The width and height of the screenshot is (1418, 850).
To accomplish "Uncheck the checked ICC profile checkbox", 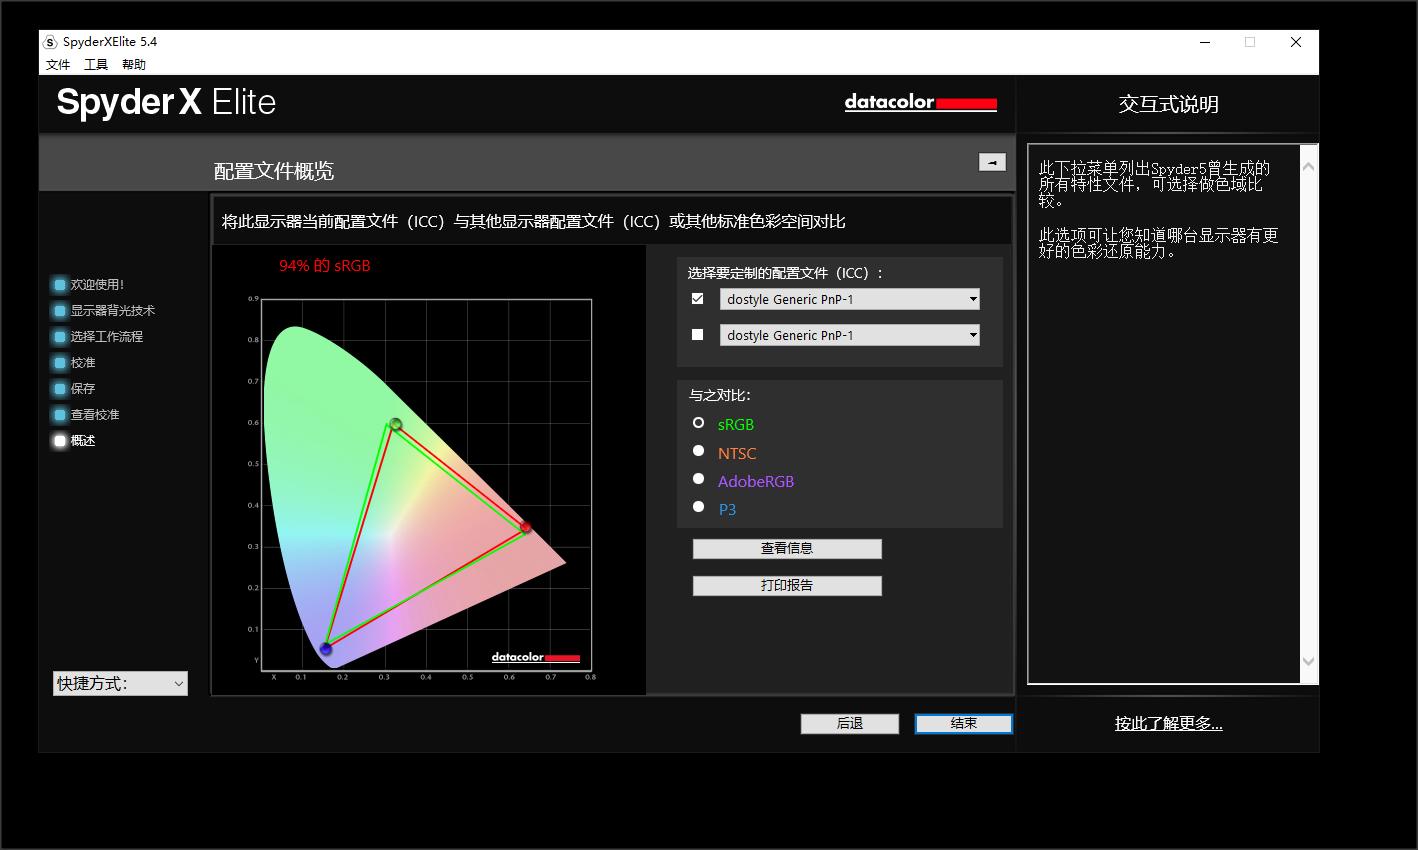I will coord(698,299).
